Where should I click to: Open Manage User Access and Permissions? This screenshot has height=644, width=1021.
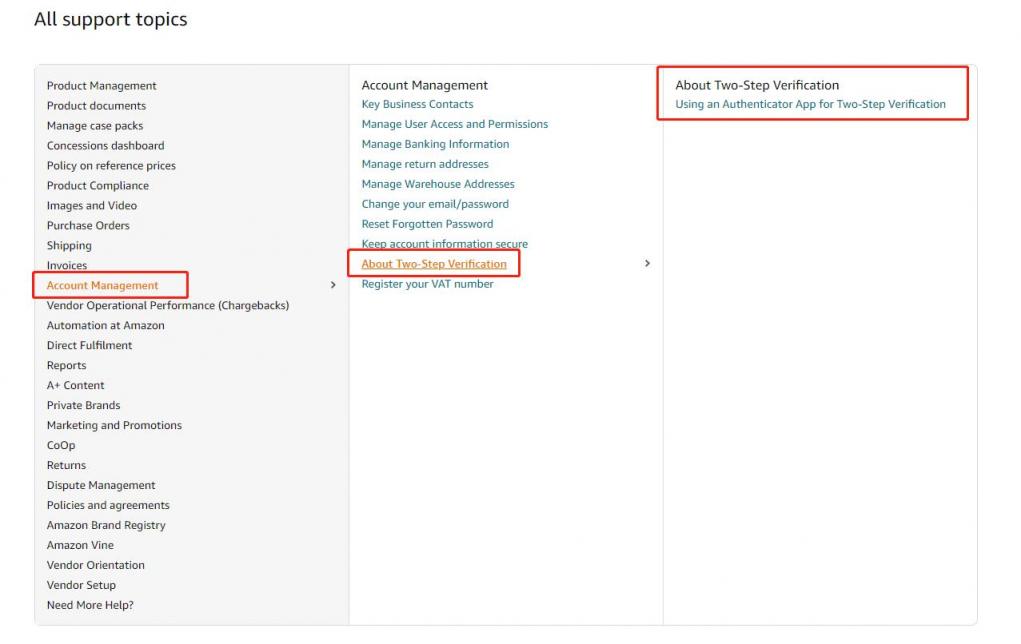[x=454, y=124]
